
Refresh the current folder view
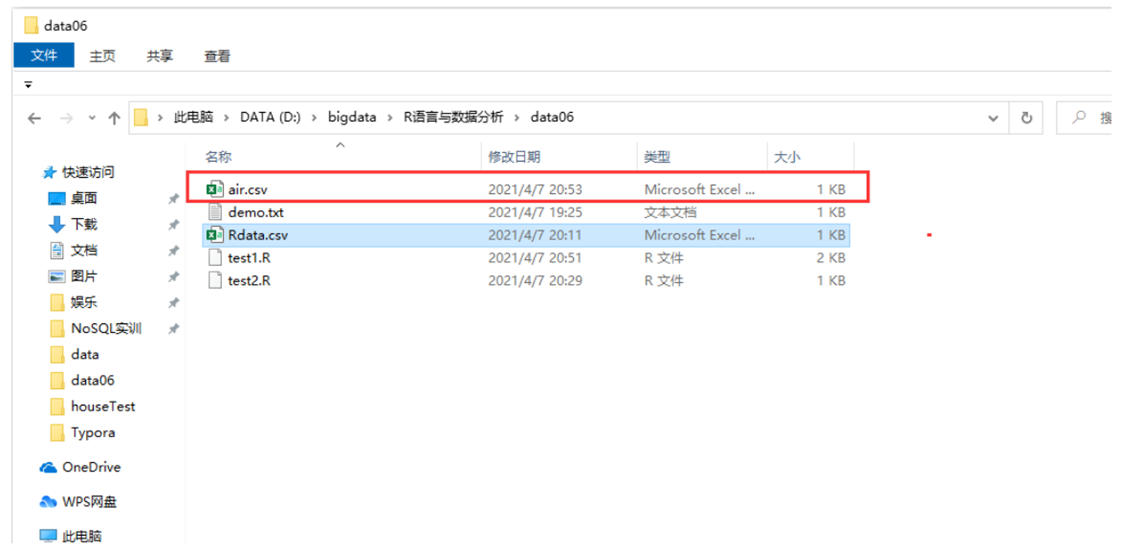1027,119
